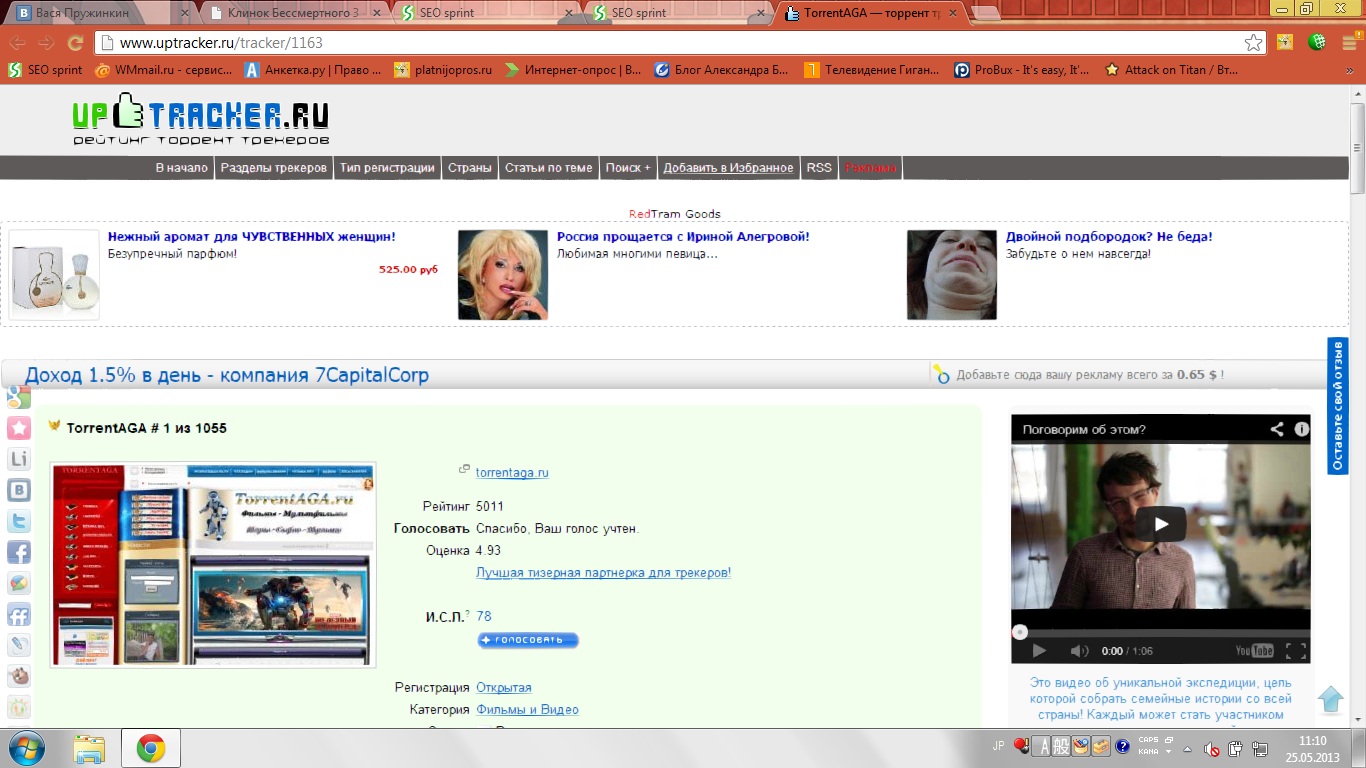Screen dimensions: 1366x768
Task: Open 'Тип регистрации' menu
Action: click(x=387, y=168)
